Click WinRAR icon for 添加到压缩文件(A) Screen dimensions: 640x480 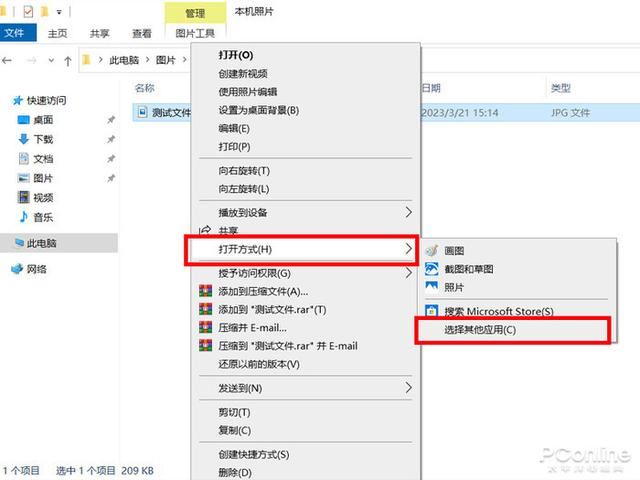[x=206, y=291]
